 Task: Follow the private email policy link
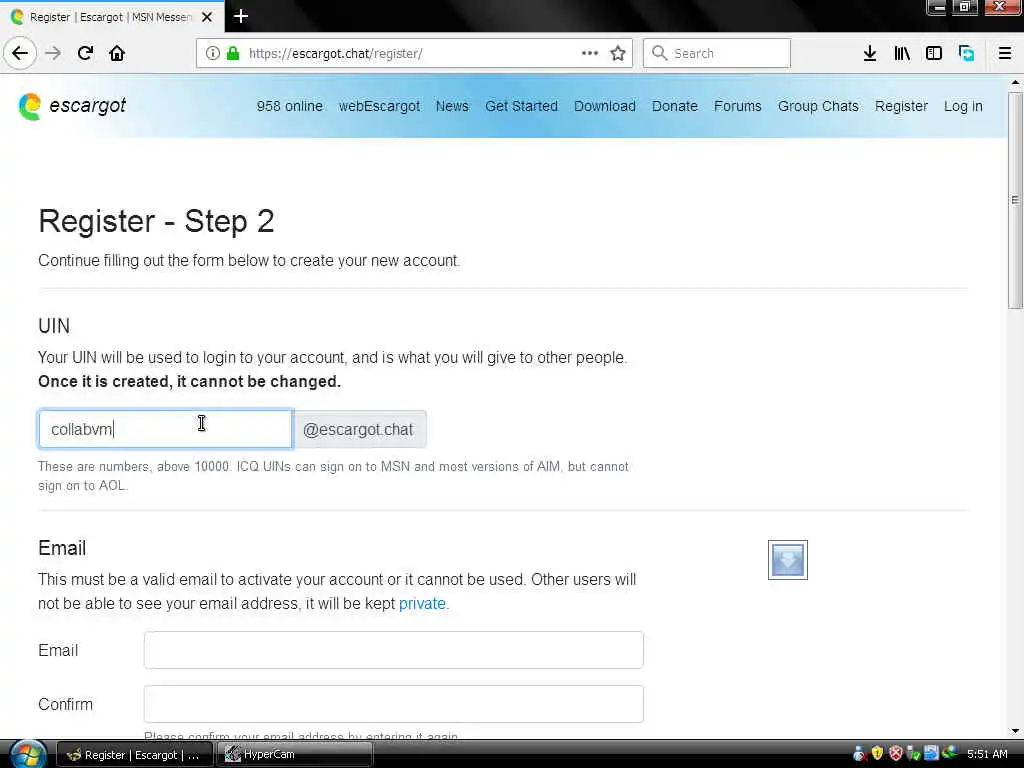[422, 603]
